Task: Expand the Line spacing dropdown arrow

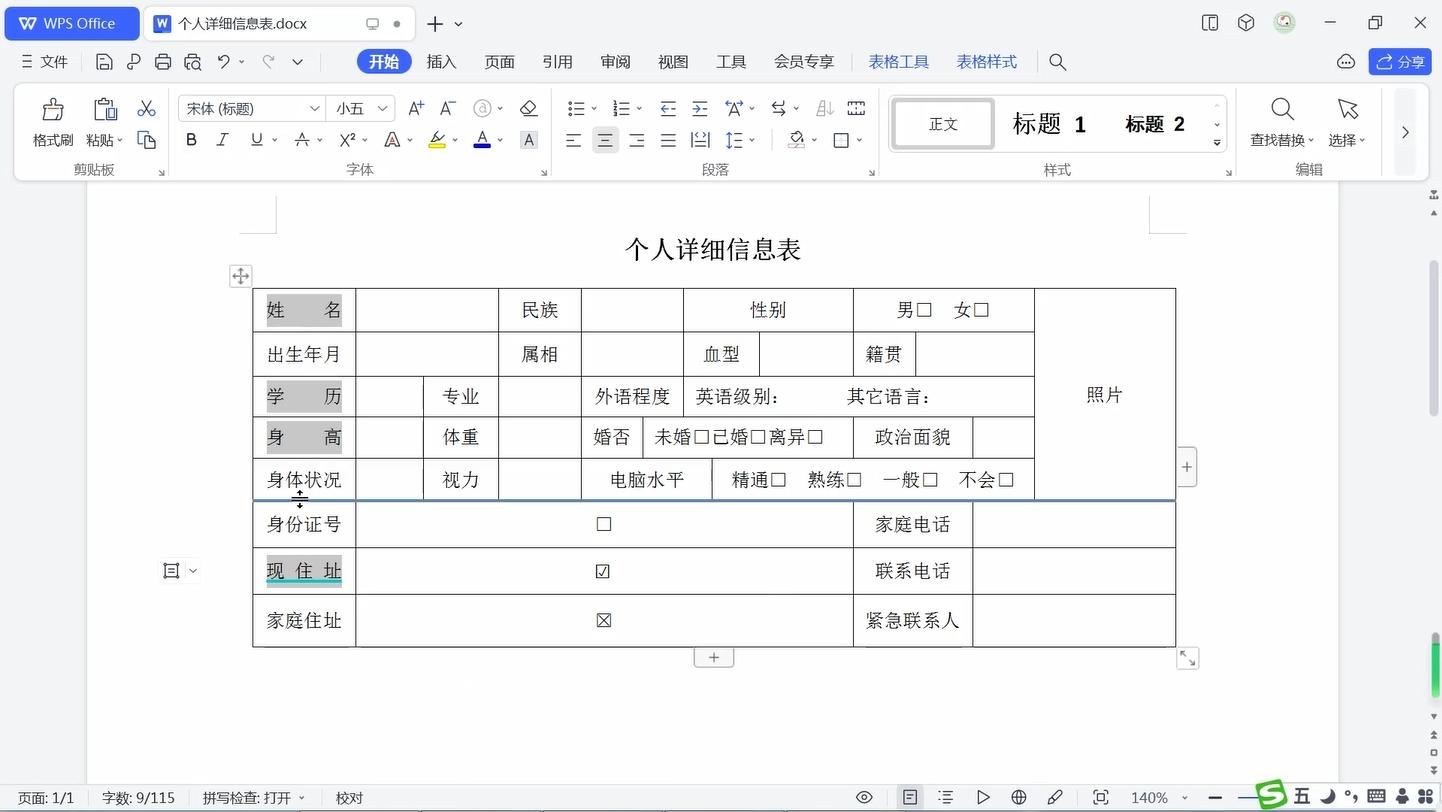Action: (752, 141)
